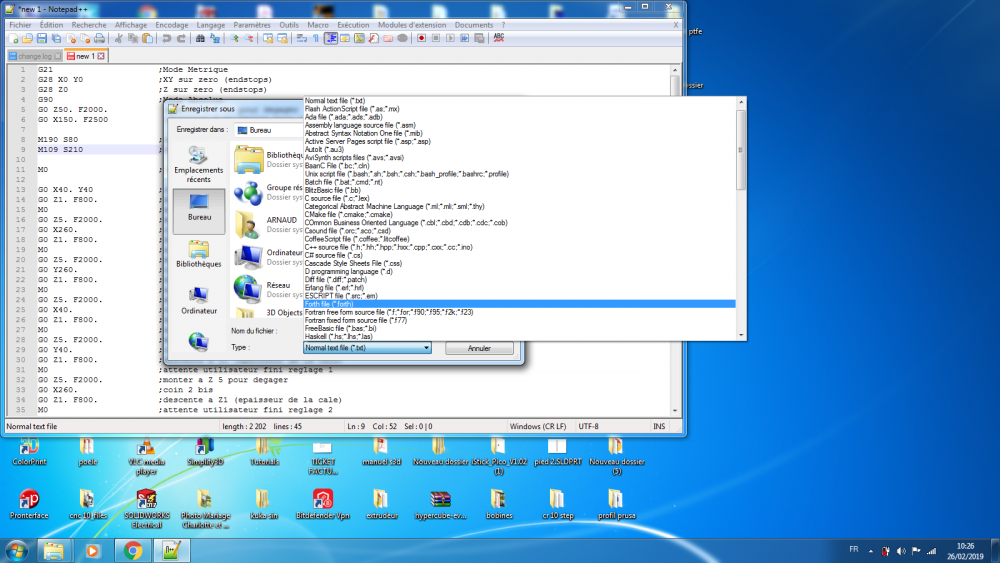Open the Recherche menu
1000x563 pixels.
[x=89, y=25]
